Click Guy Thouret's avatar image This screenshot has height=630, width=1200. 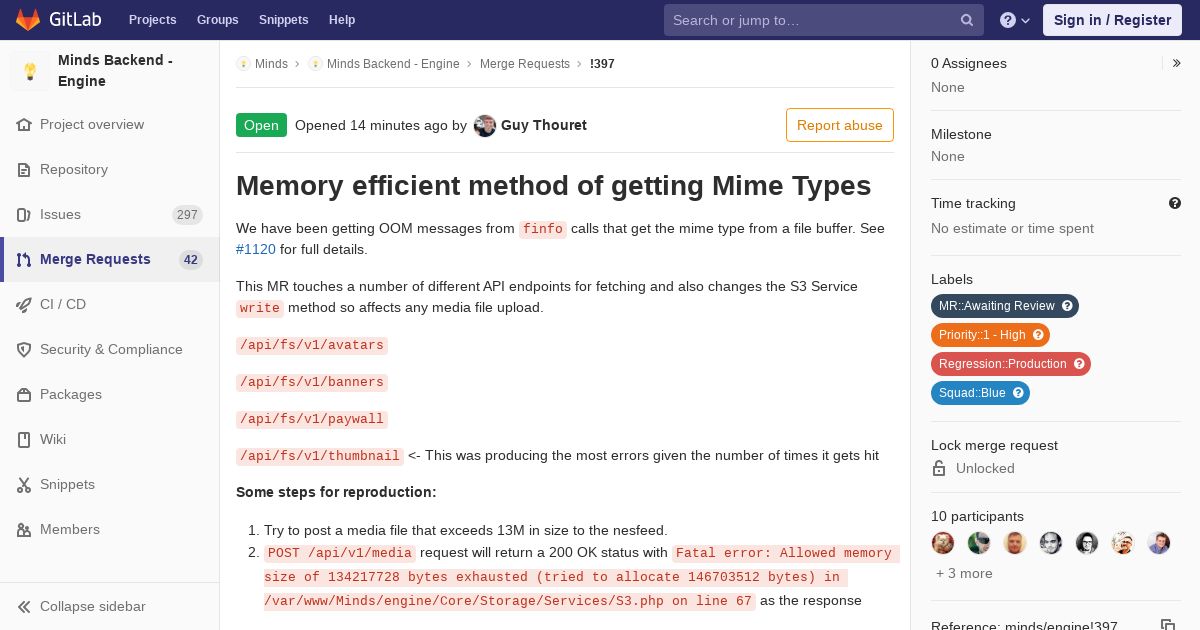[485, 125]
